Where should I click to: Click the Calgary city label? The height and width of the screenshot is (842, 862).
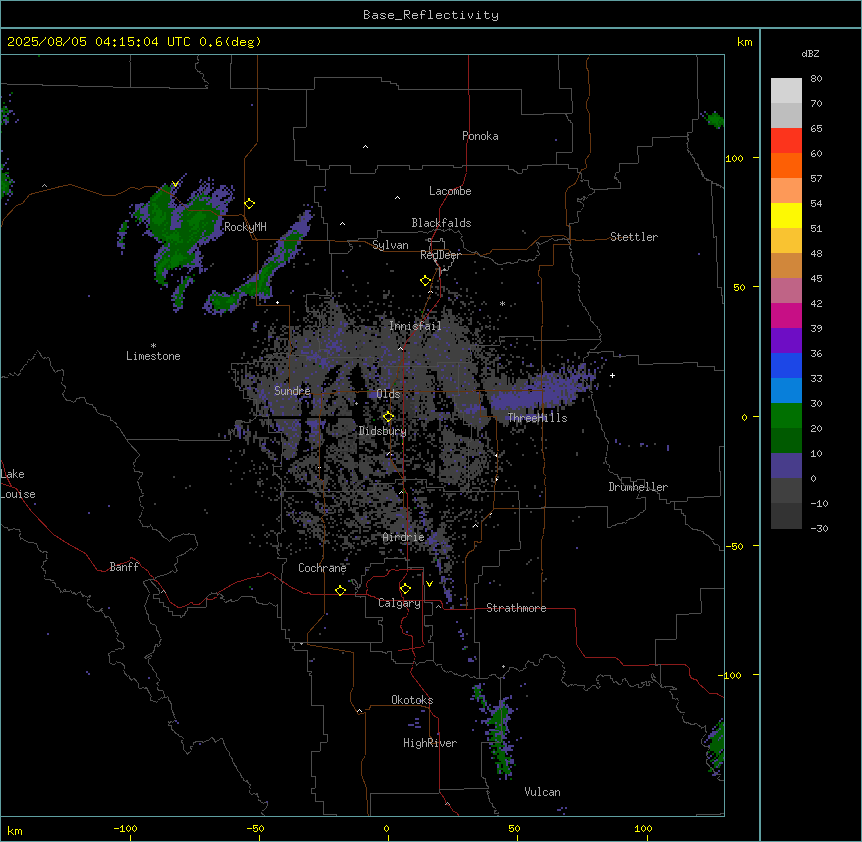coord(400,603)
